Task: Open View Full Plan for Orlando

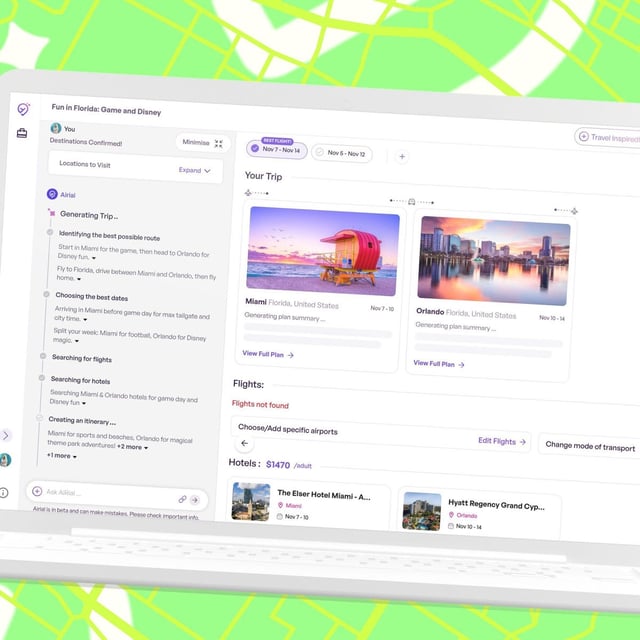Action: point(439,364)
